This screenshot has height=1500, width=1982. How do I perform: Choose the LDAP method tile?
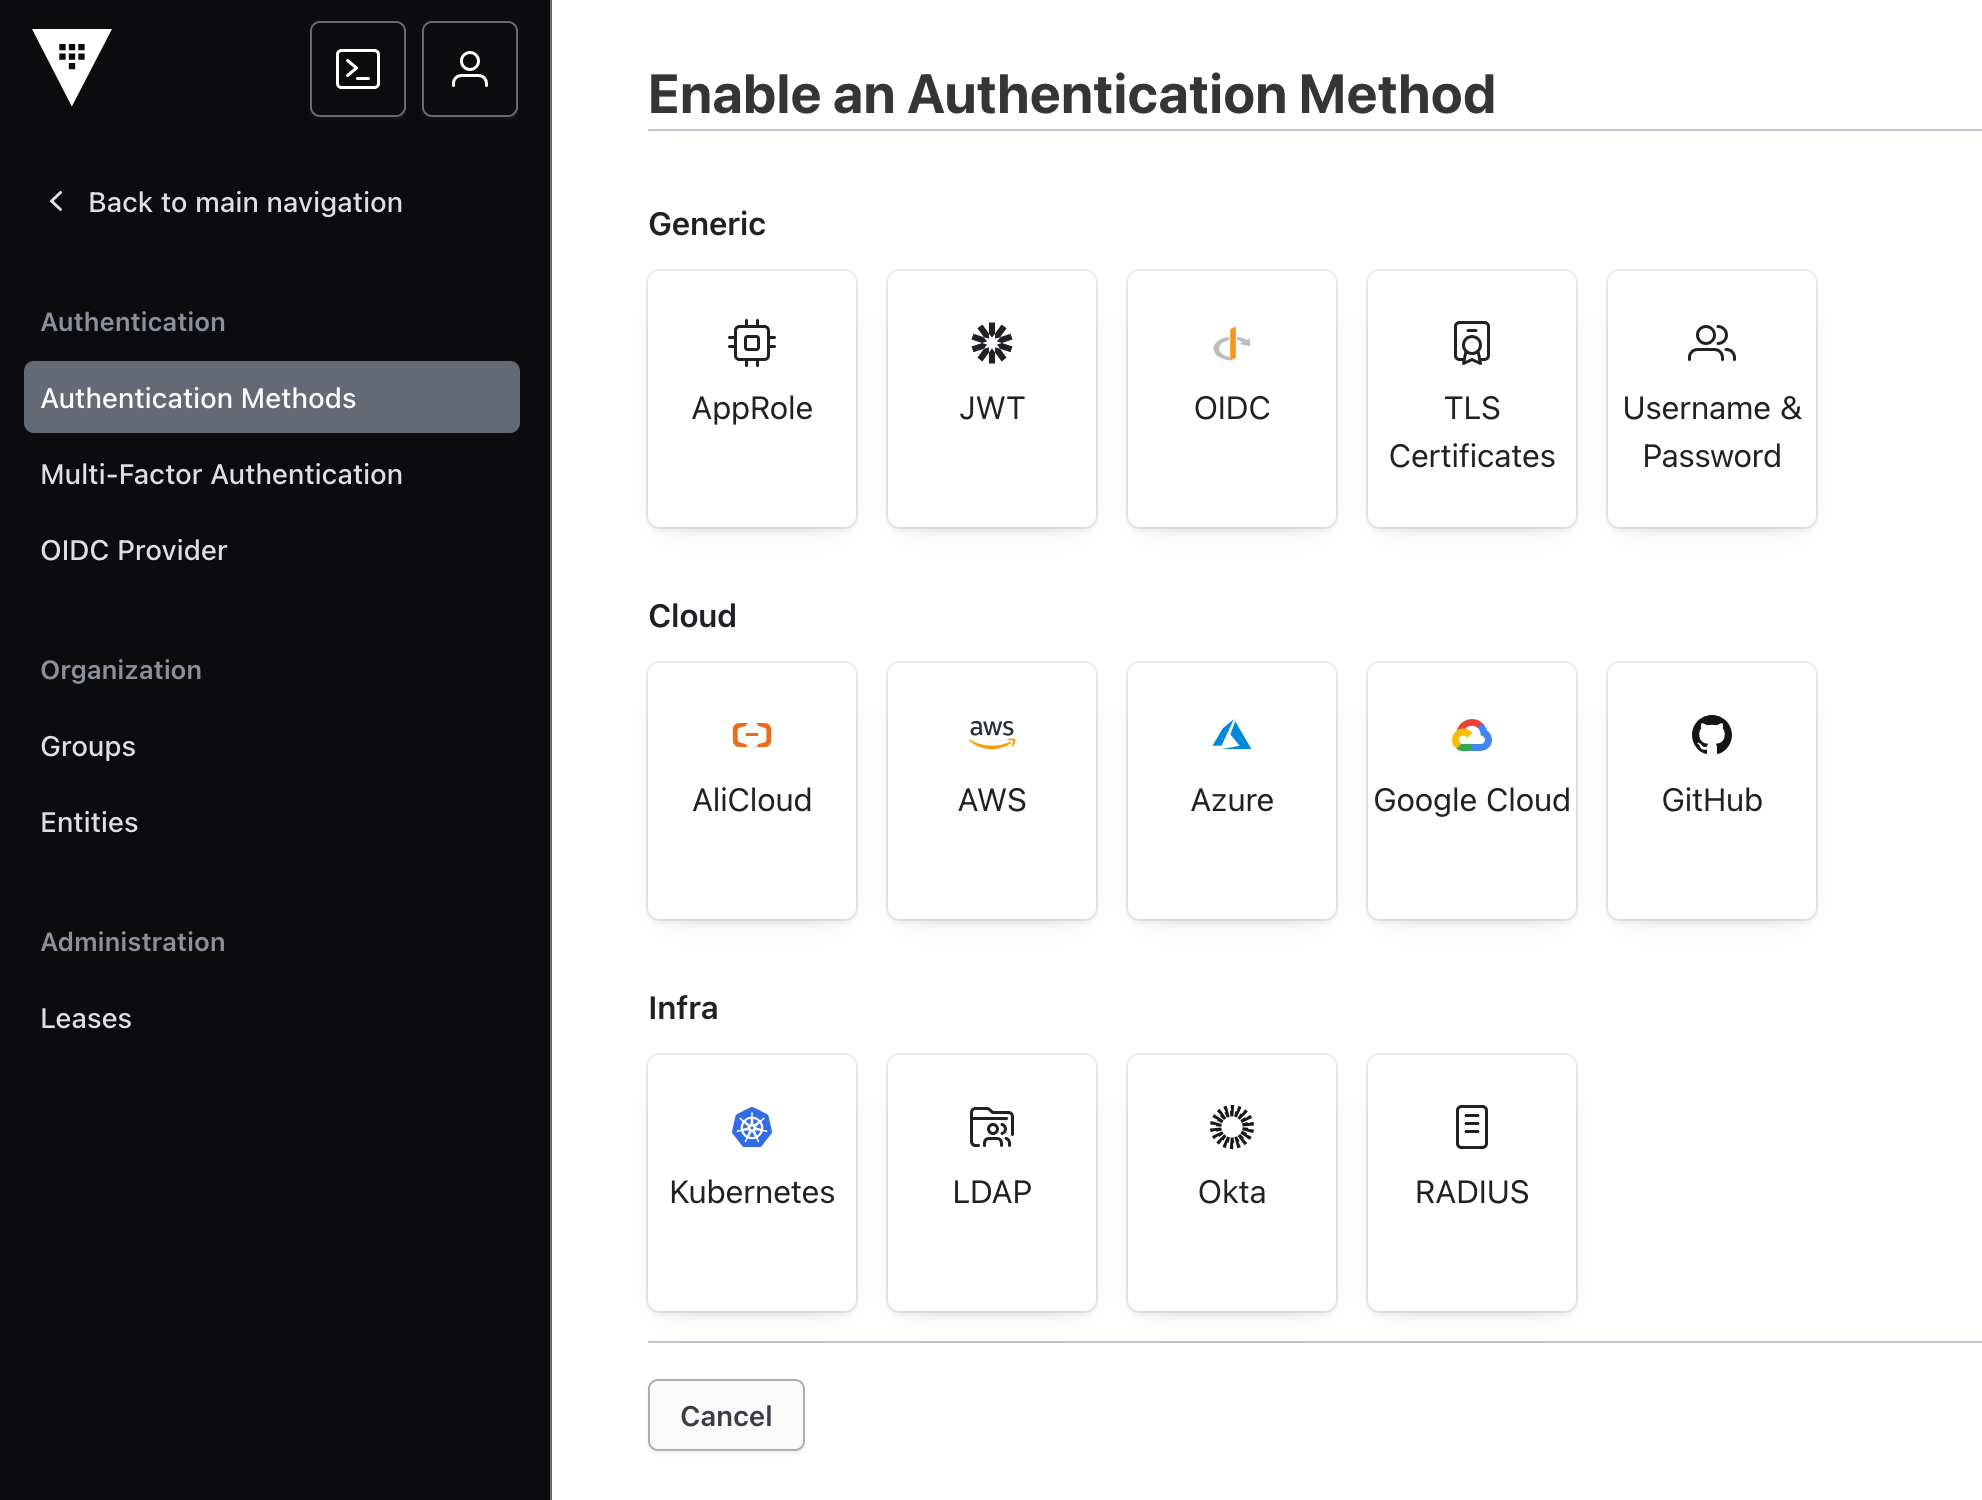(991, 1182)
